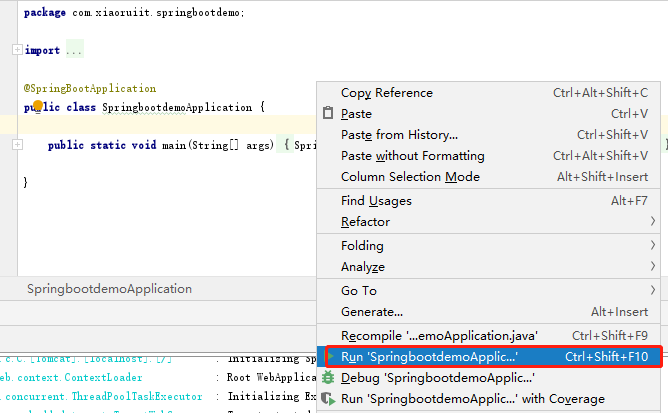Click the 'String[] args' parameter text
668x413 pixels.
(x=231, y=145)
